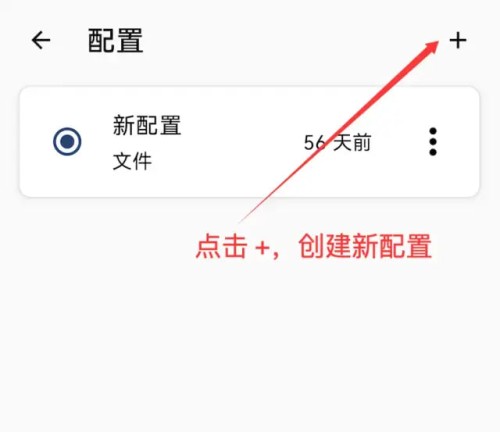Viewport: 500px width, 432px height.
Task: Click the red plus sign in the annotation
Action: [x=262, y=248]
